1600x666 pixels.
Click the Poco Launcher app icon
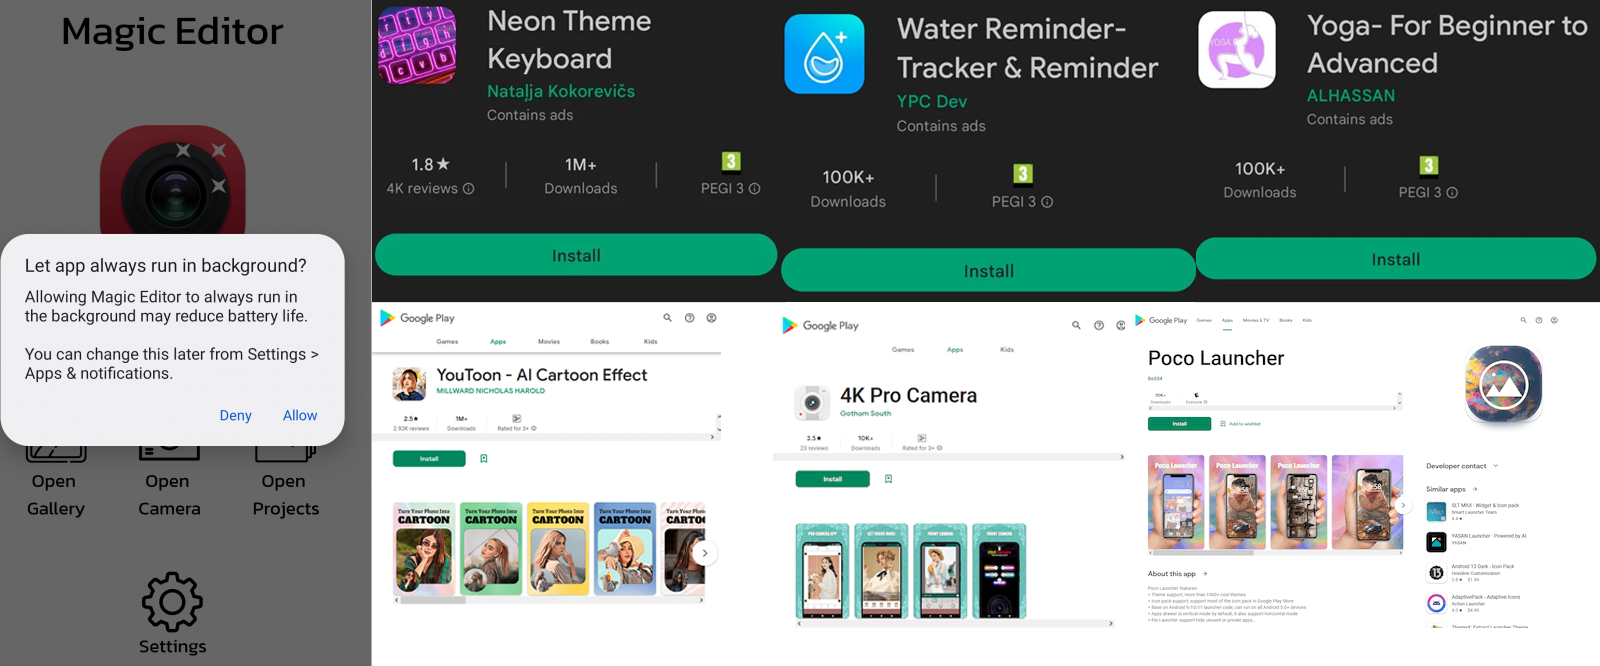tap(1503, 384)
